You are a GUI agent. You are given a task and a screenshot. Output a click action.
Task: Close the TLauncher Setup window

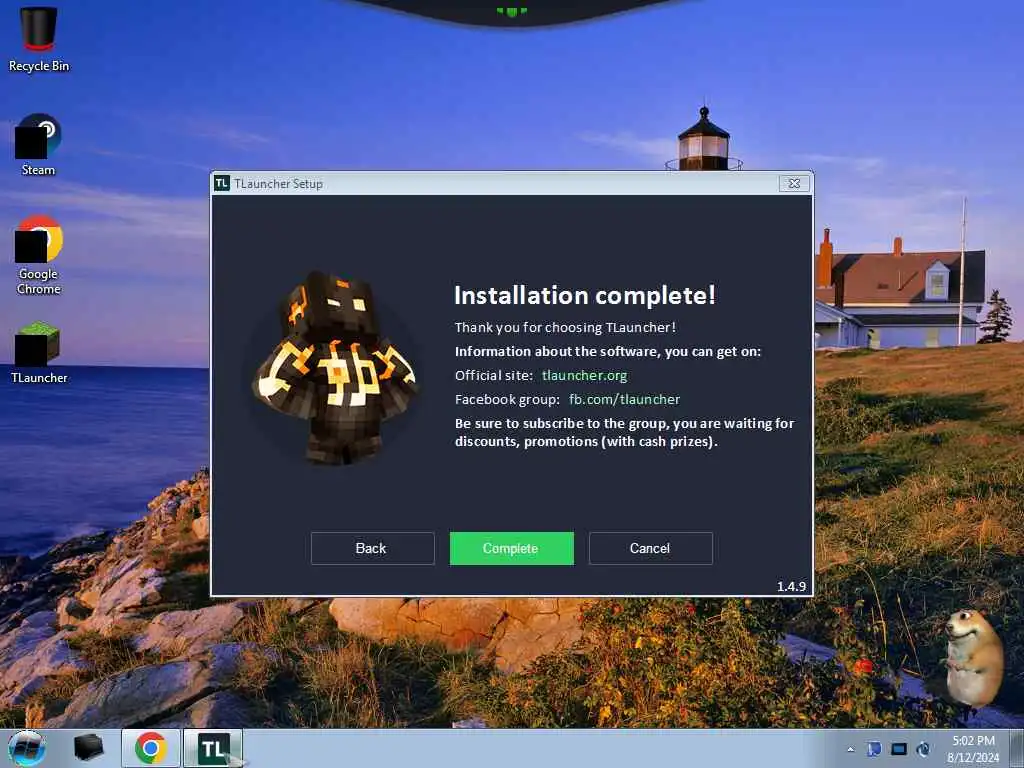(794, 184)
